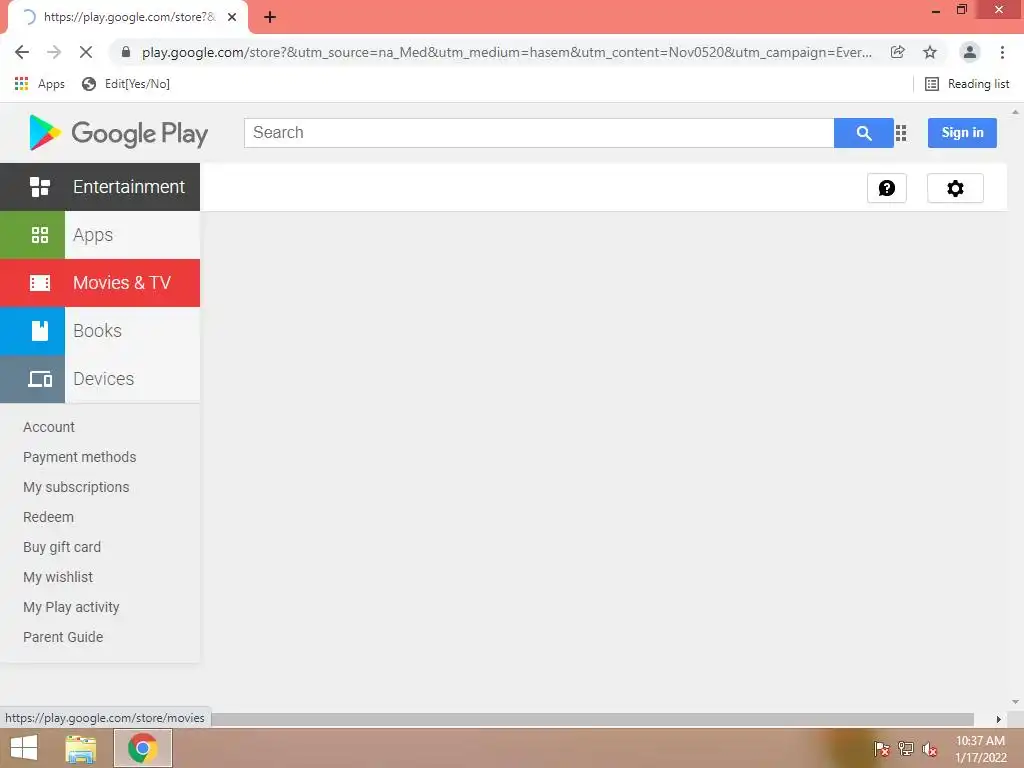Click the muted volume tray icon
The height and width of the screenshot is (768, 1024).
[930, 749]
